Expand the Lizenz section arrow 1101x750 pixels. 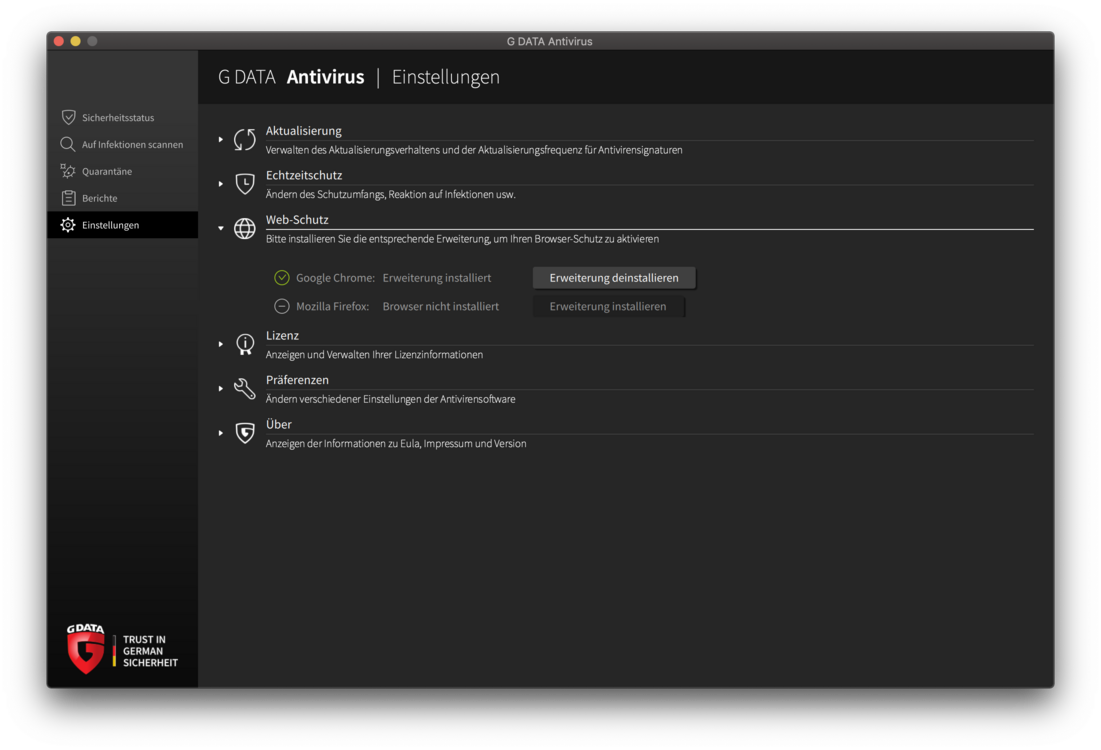tap(220, 344)
